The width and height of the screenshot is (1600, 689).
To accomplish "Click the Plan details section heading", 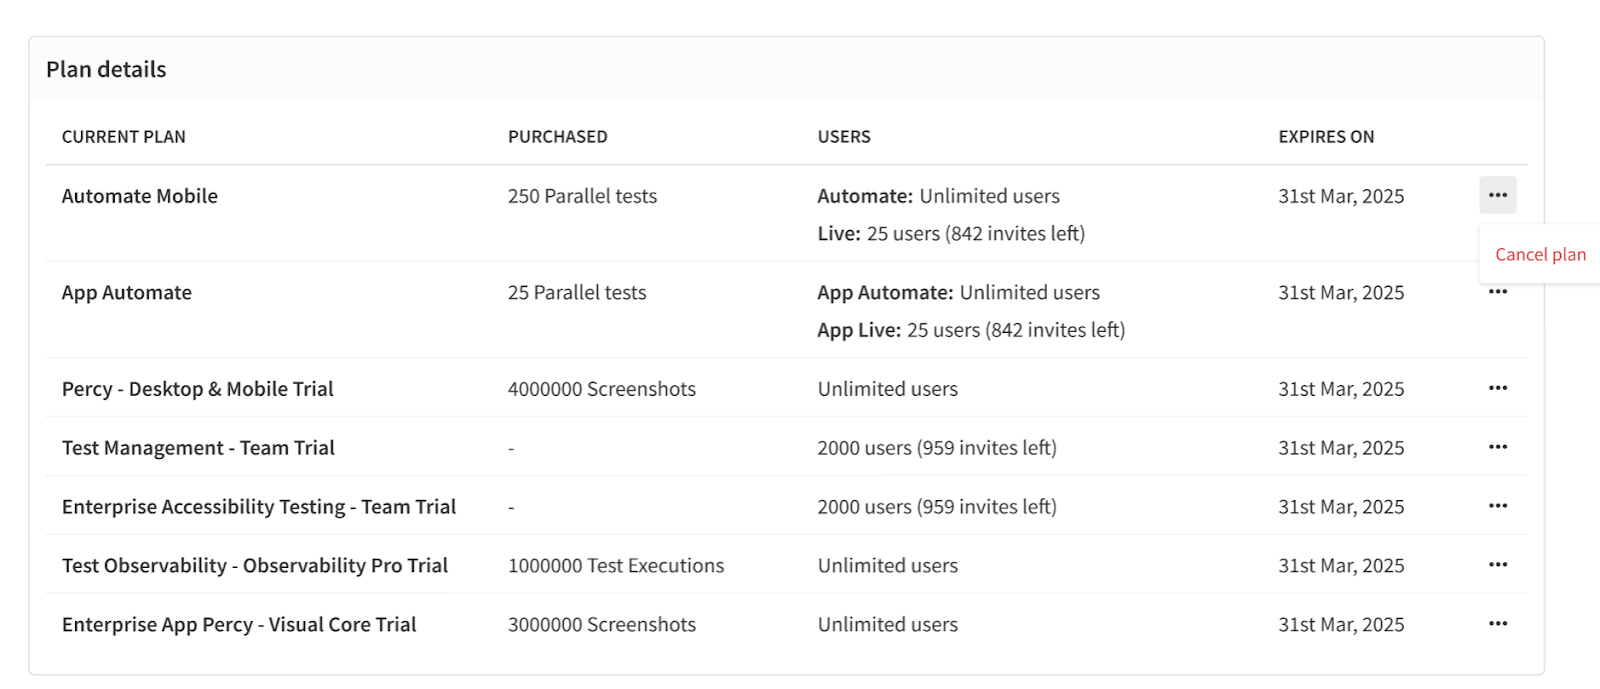I will tap(106, 70).
